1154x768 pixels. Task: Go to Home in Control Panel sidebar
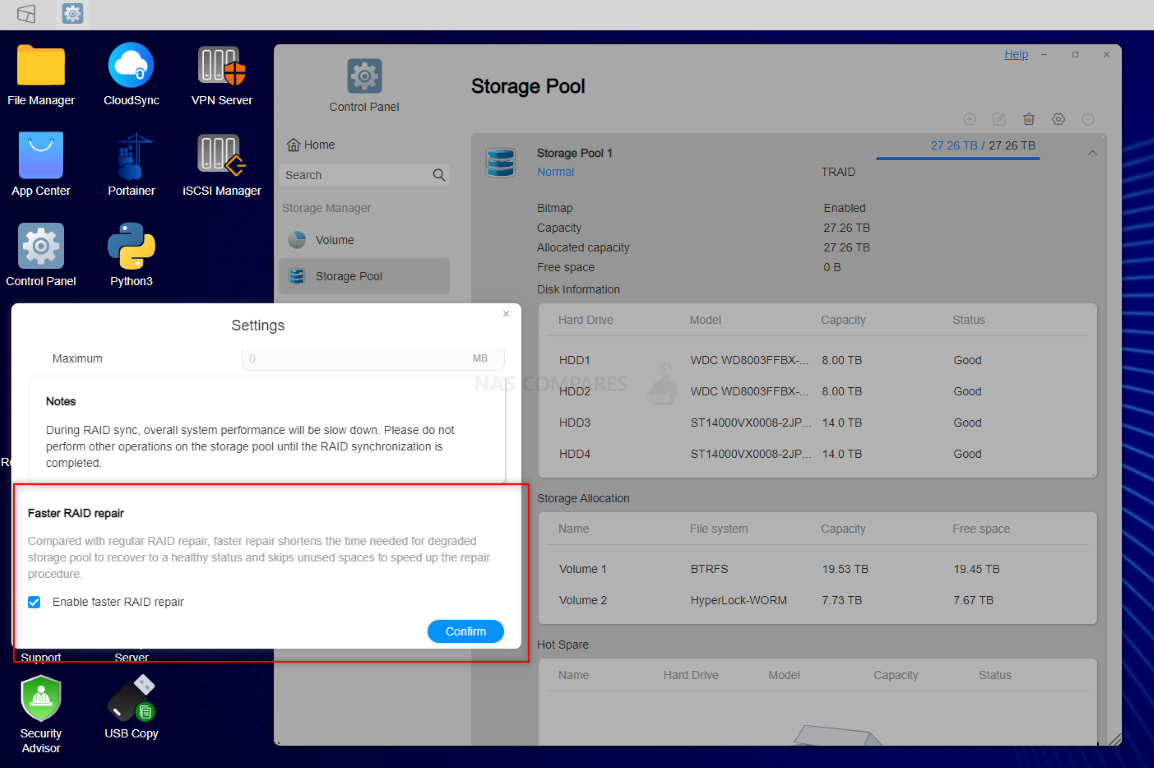(311, 145)
